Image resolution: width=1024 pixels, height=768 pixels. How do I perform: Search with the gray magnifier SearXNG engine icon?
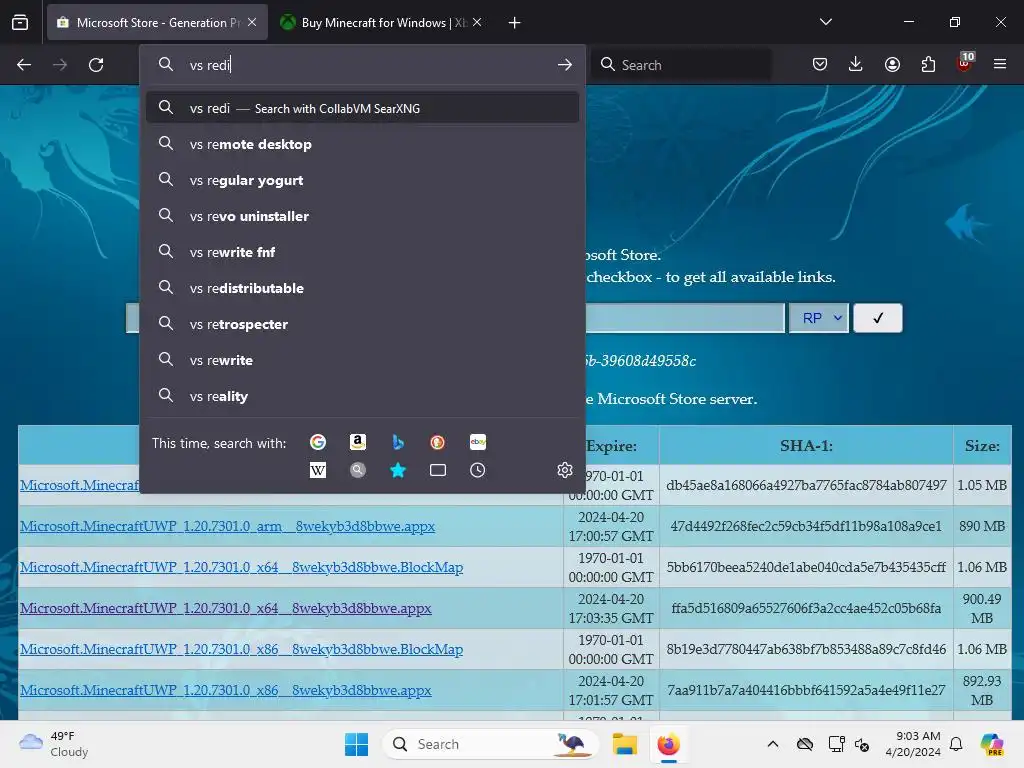tap(357, 470)
